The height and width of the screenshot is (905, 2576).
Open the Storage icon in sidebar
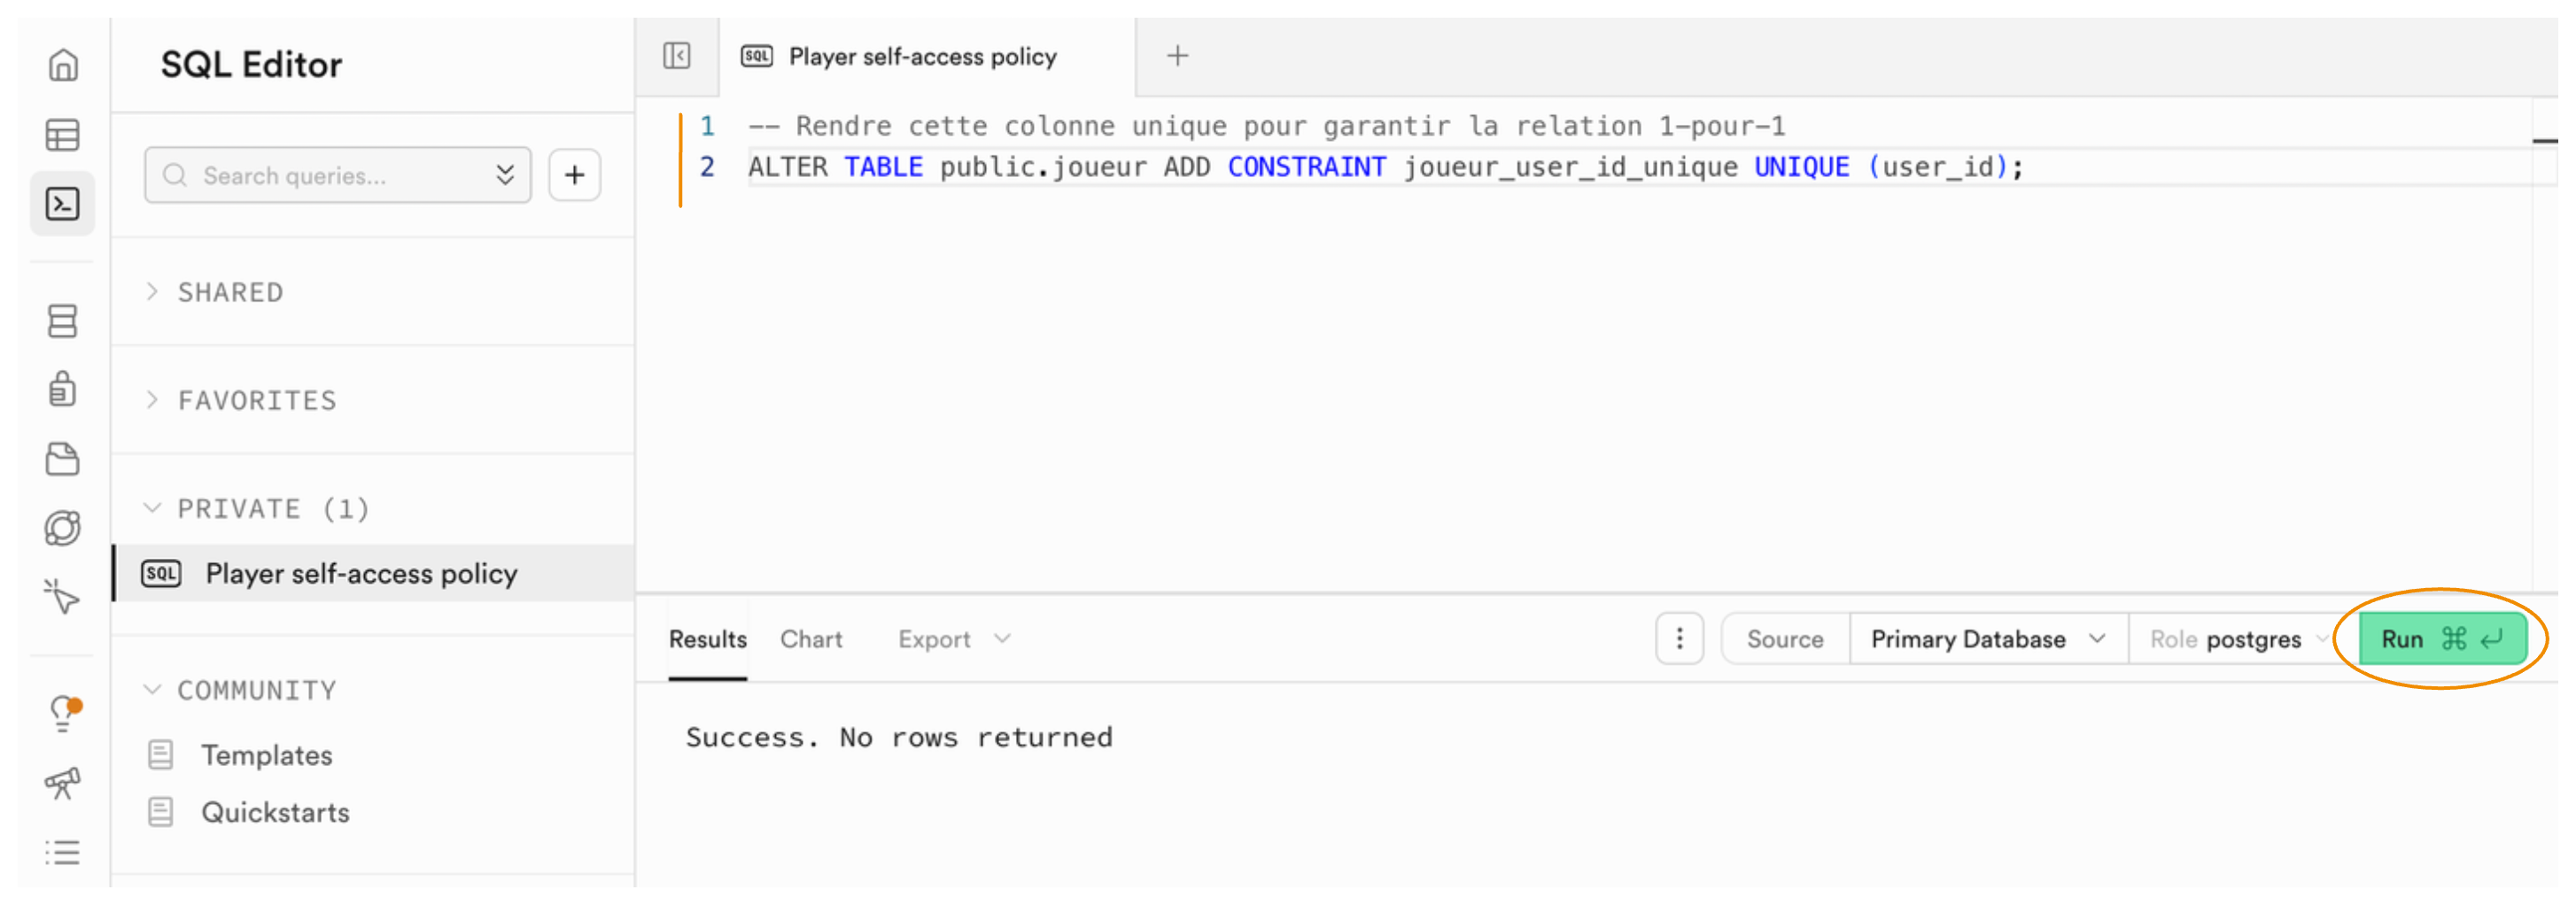point(63,459)
